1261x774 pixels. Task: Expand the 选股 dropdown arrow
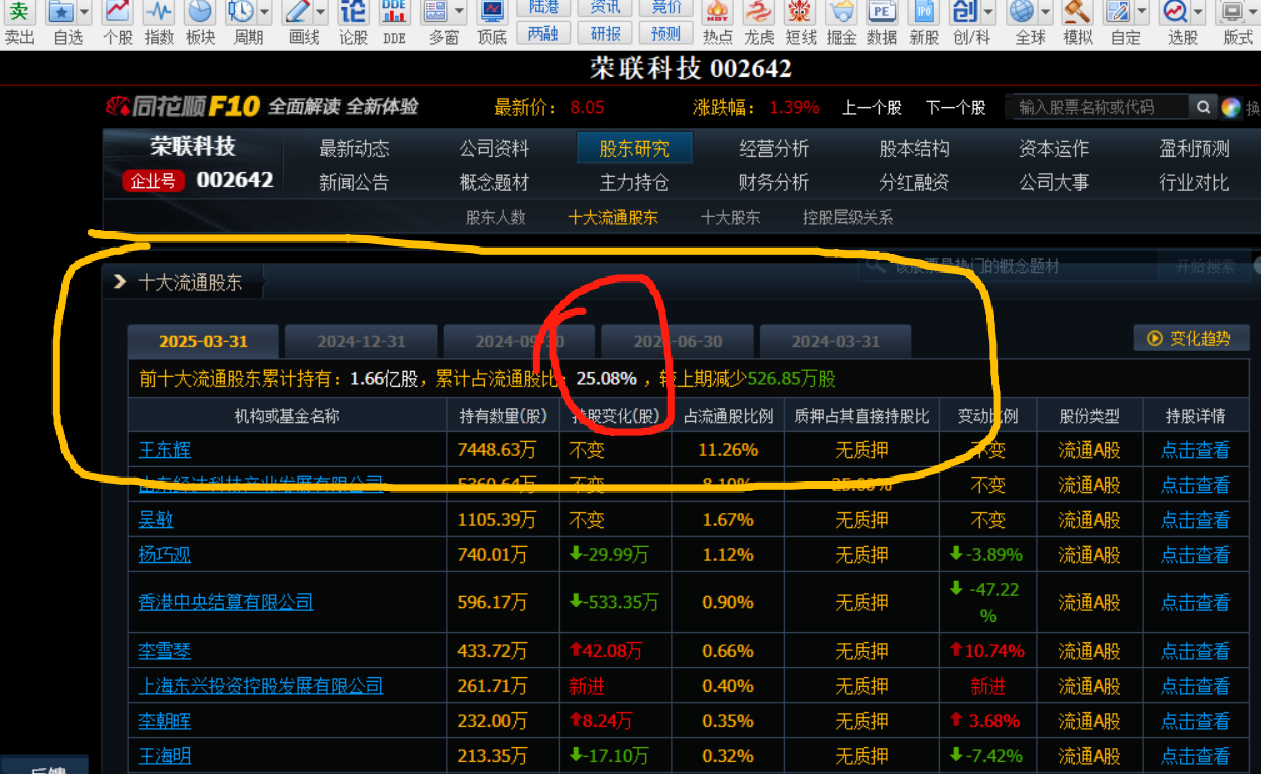coord(1197,13)
